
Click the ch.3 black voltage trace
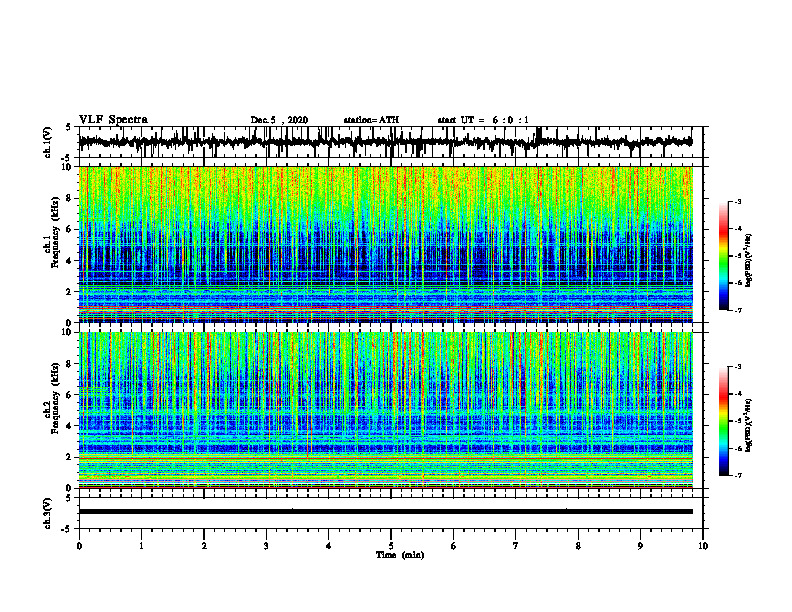385,512
